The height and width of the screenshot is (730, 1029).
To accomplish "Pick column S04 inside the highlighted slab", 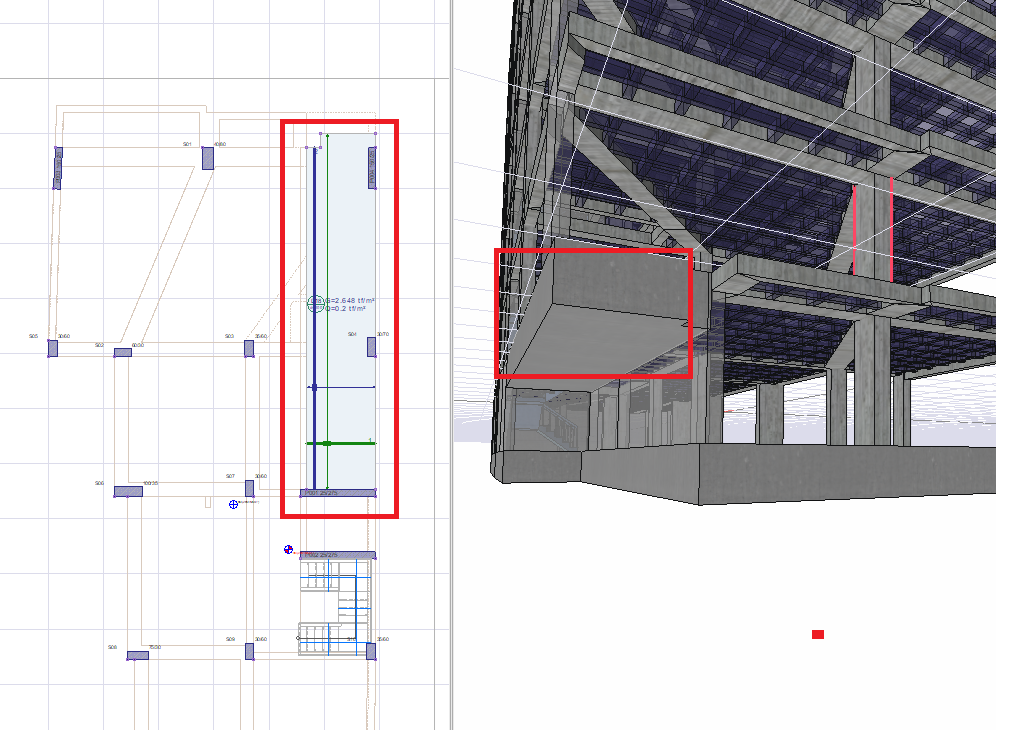I will (x=371, y=347).
